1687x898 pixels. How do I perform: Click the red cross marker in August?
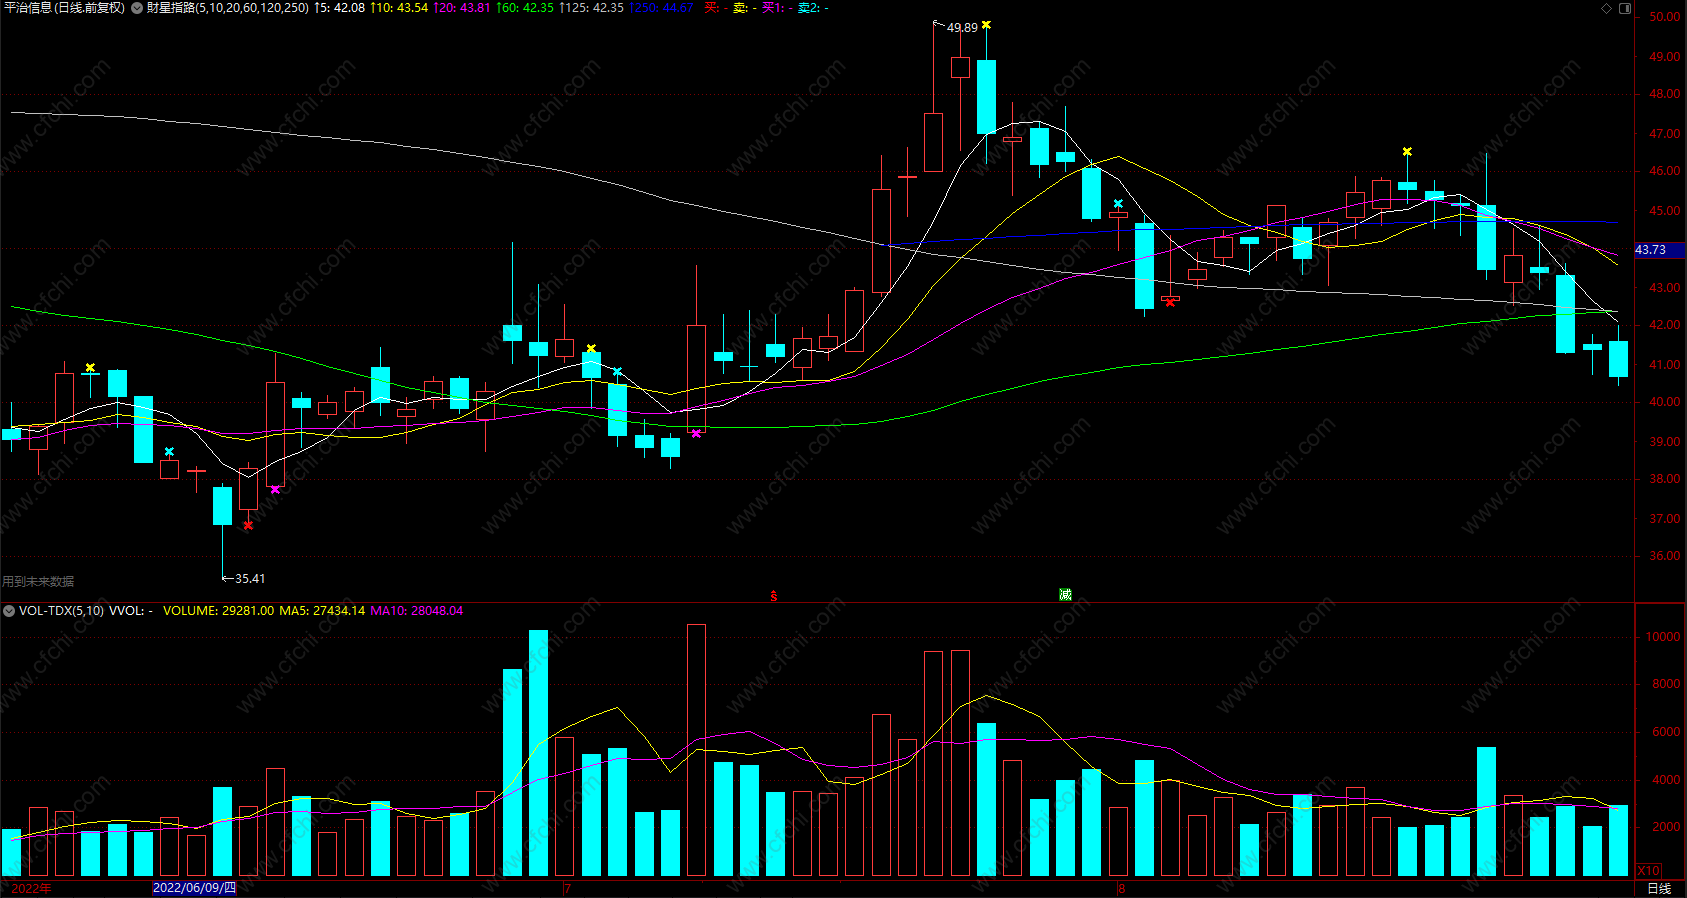[x=1170, y=301]
